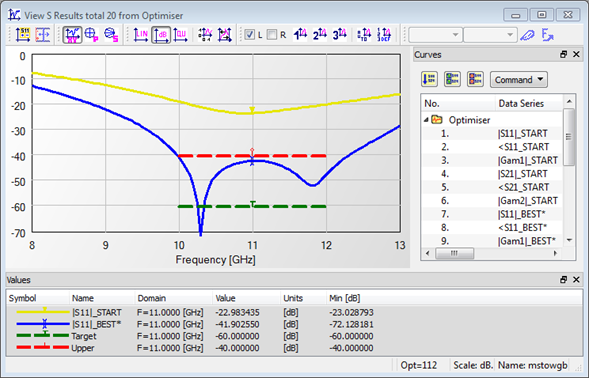This screenshot has width=589, height=378.
Task: Select the dB scale icon
Action: click(x=161, y=35)
